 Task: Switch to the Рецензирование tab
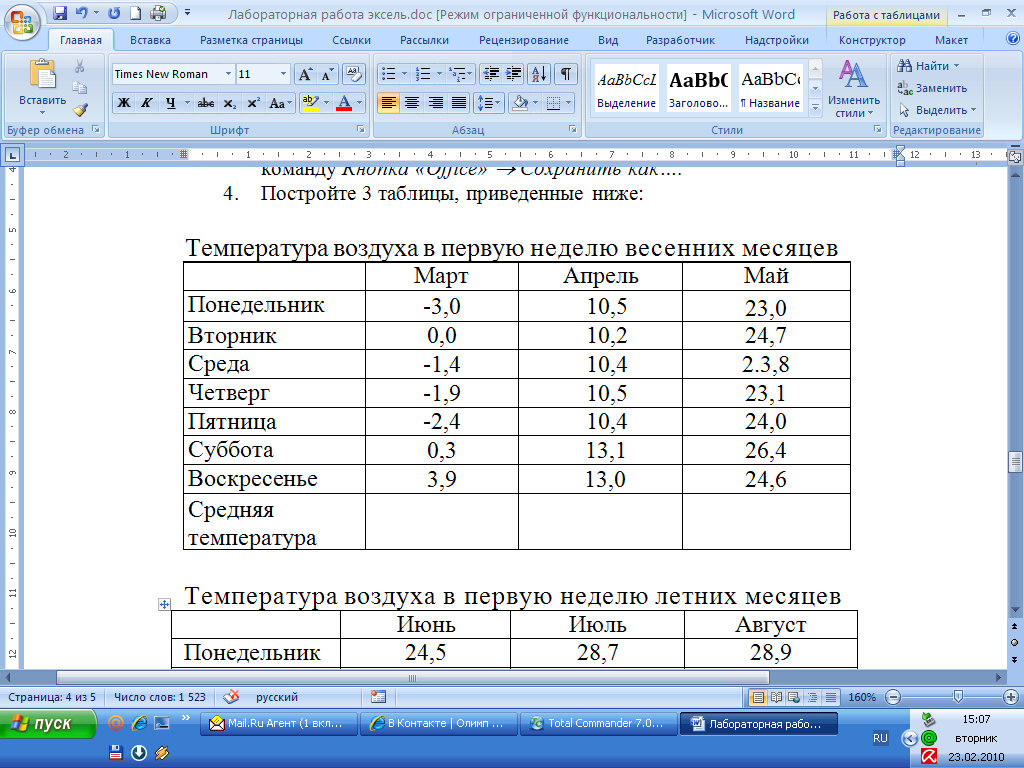pyautogui.click(x=524, y=40)
